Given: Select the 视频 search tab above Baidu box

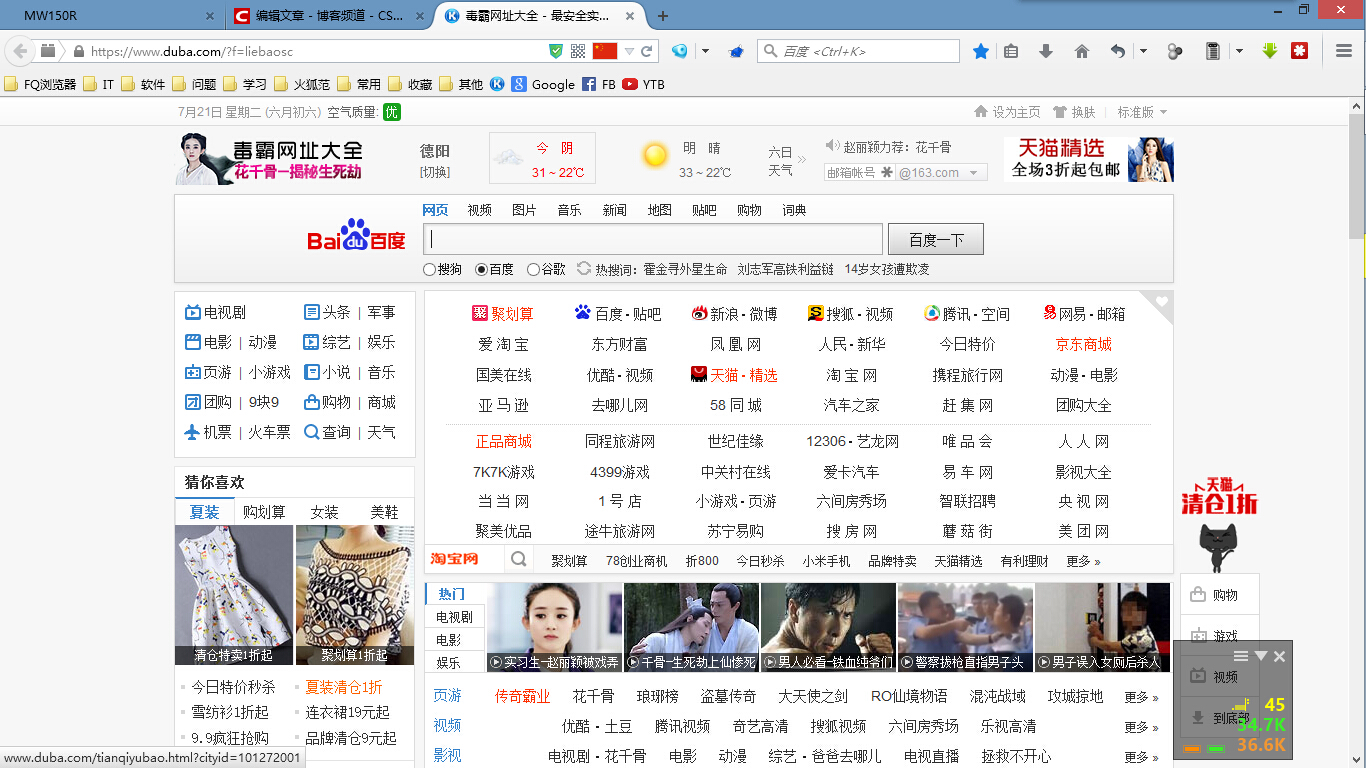Looking at the screenshot, I should pos(480,210).
